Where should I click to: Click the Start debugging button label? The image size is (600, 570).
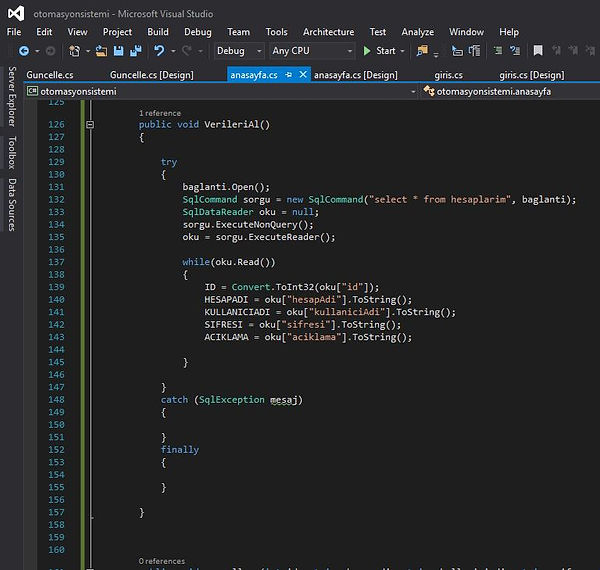pos(386,51)
